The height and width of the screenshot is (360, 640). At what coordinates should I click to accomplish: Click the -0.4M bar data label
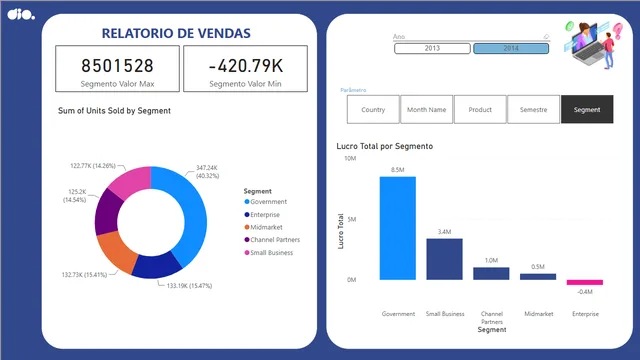coord(585,292)
